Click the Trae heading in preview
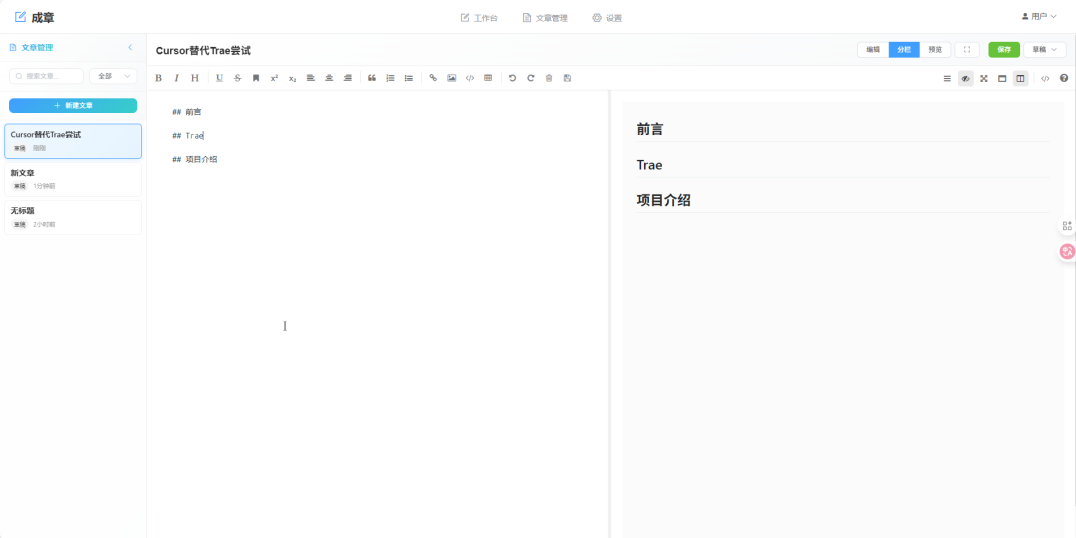The image size is (1076, 538). 649,165
